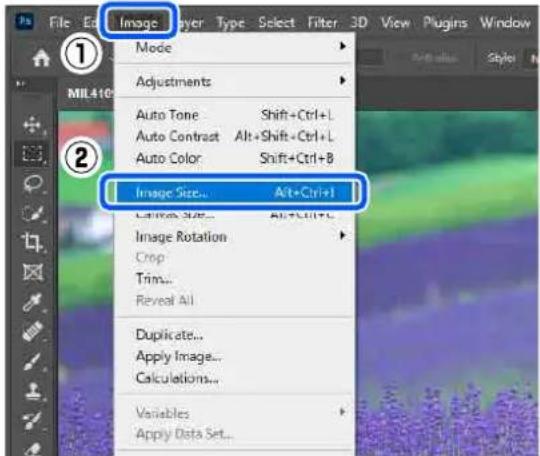Viewport: 540px width, 456px height.
Task: Choose Calculations...
Action: [234, 378]
